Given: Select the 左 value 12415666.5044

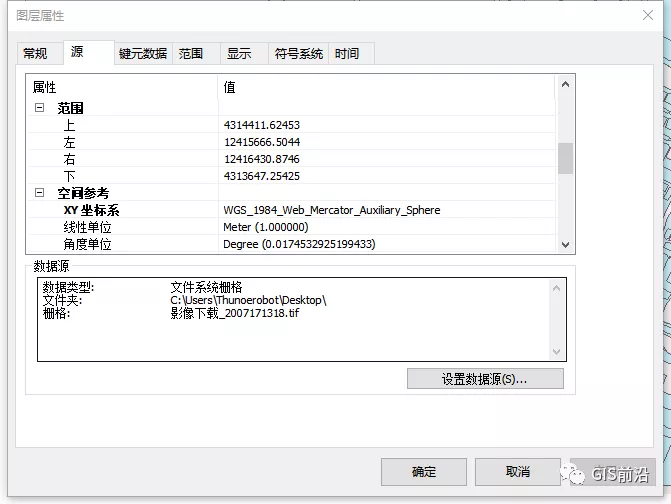Looking at the screenshot, I should tap(262, 142).
